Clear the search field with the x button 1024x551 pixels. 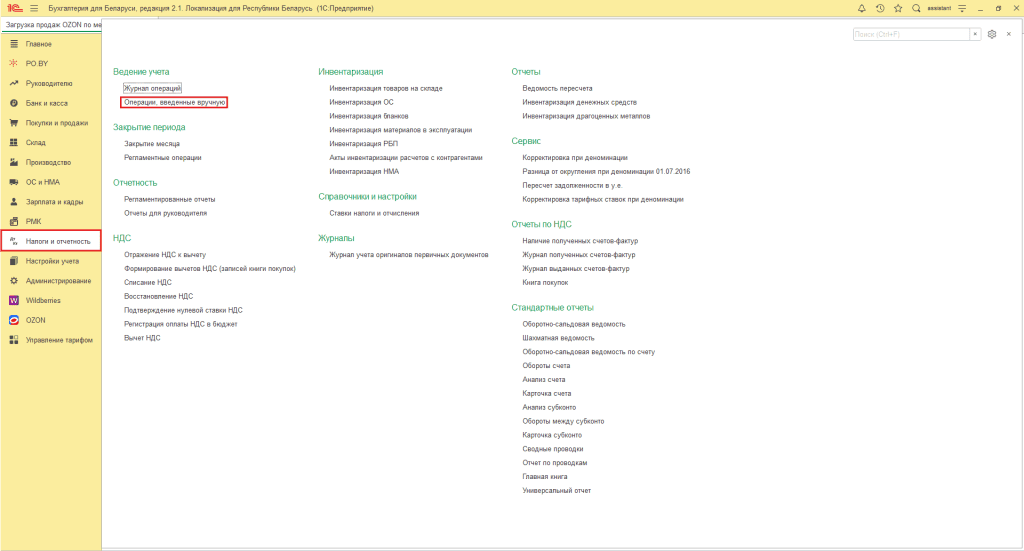pos(975,34)
